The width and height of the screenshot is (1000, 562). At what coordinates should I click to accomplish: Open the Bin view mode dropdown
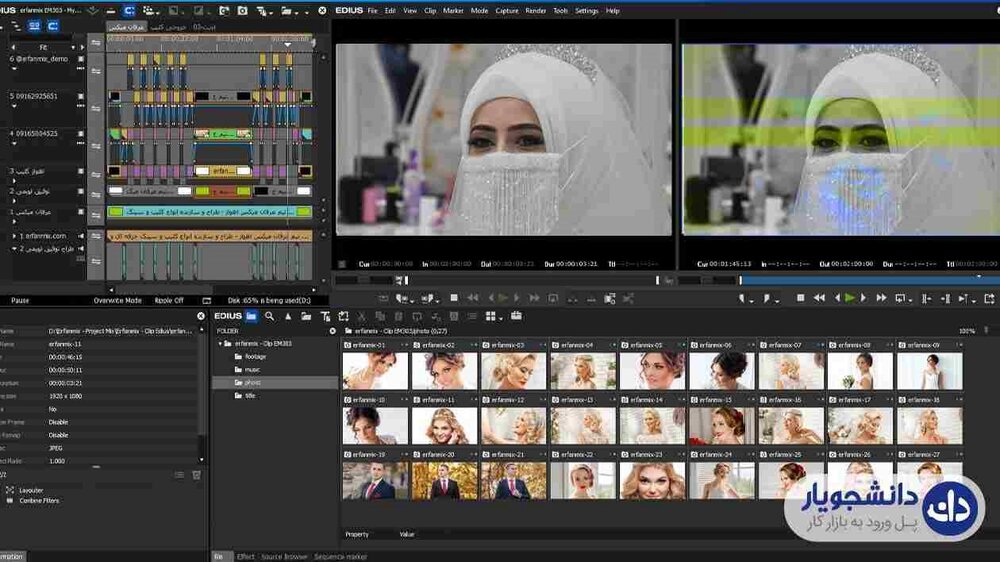[x=494, y=316]
